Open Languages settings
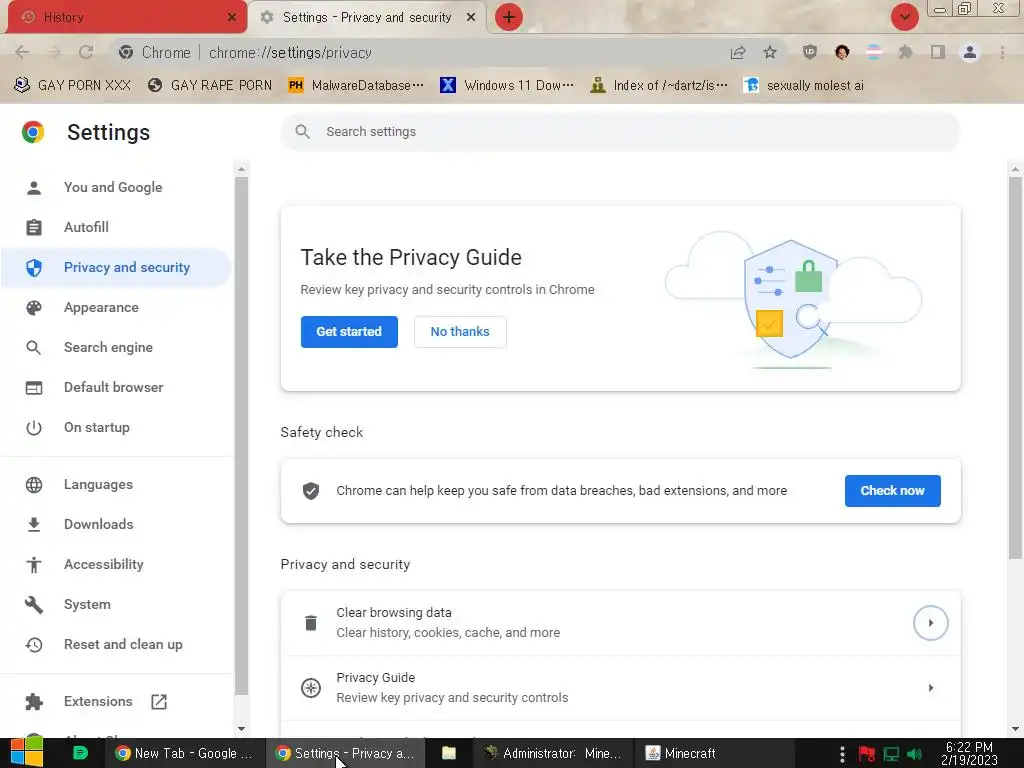The image size is (1024, 768). [116, 485]
